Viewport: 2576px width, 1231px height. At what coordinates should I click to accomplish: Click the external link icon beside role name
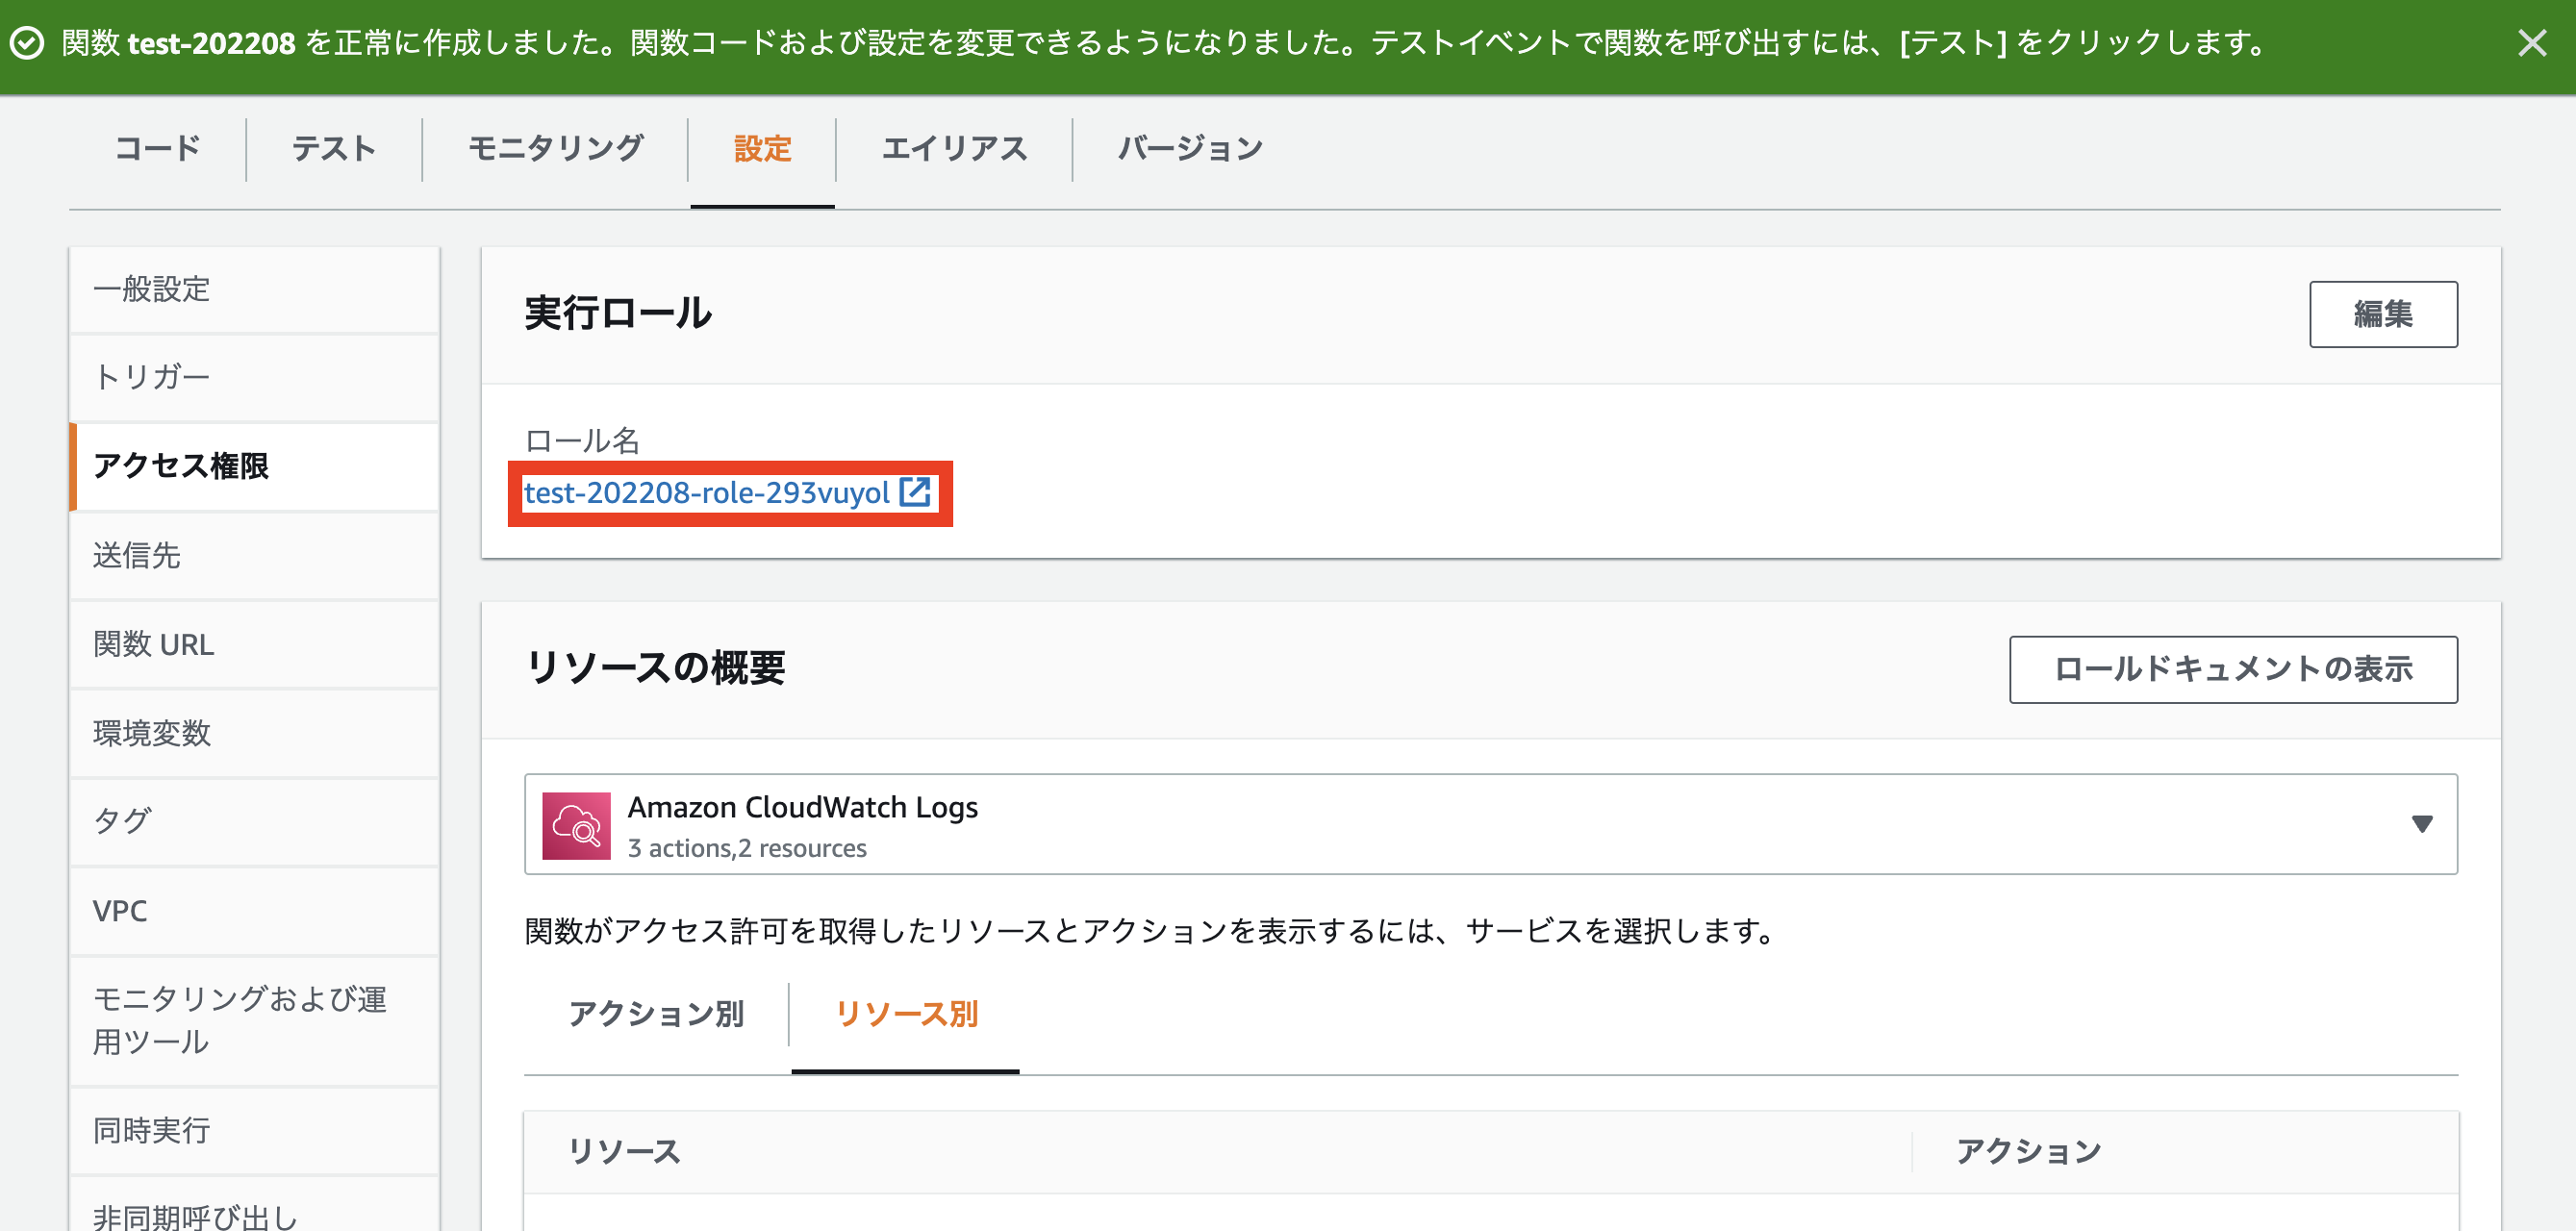pyautogui.click(x=915, y=492)
